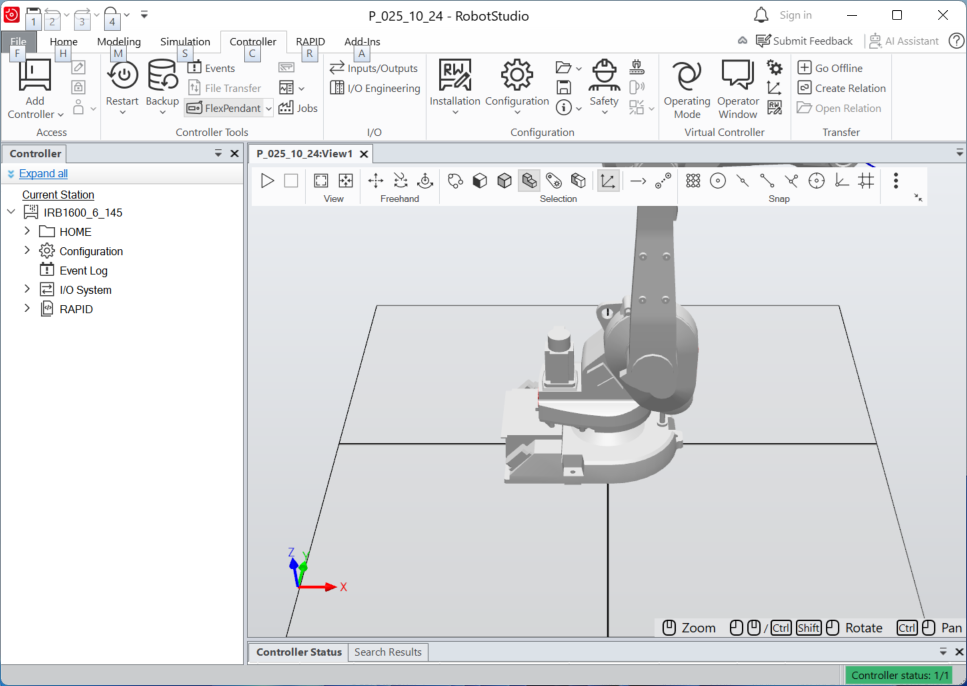The height and width of the screenshot is (686, 967).
Task: Expand the RAPID tree node
Action: click(27, 309)
